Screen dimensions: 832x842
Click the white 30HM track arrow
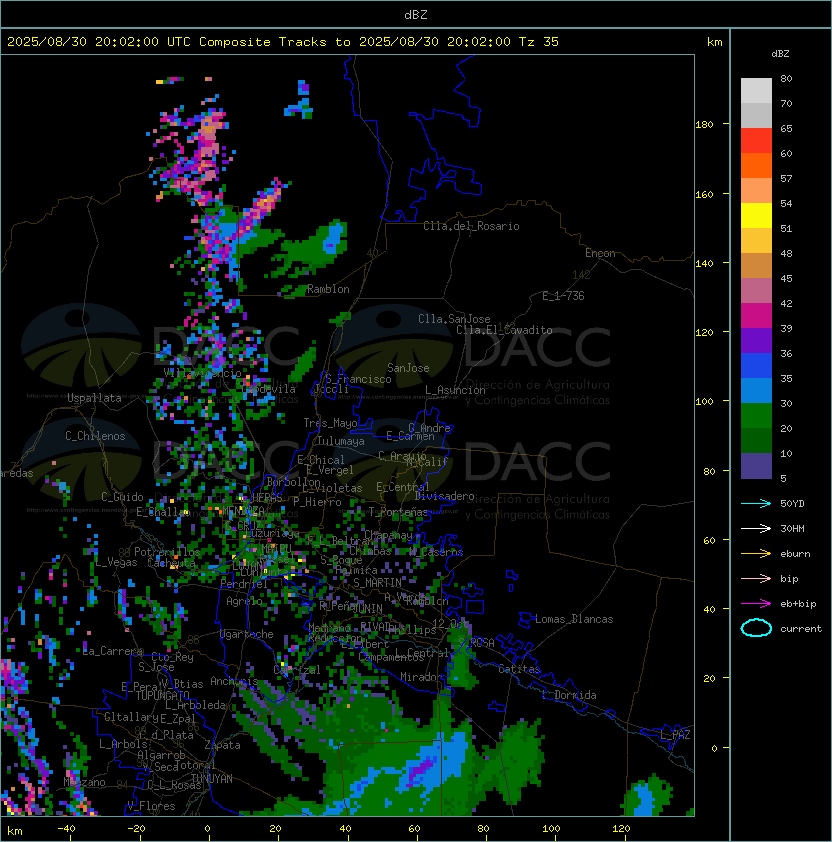[756, 528]
